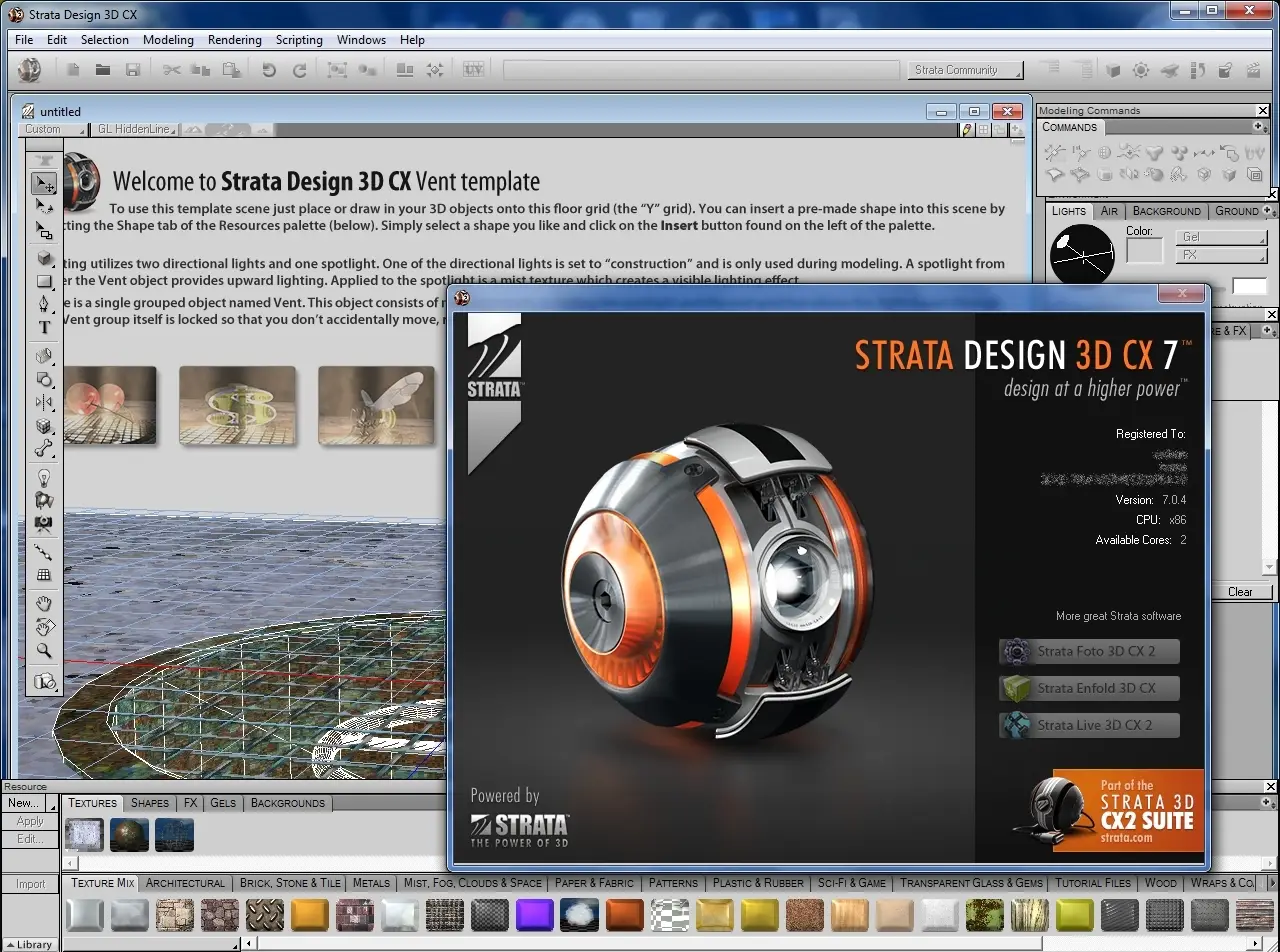Switch to the Ground environment tab
This screenshot has width=1280, height=952.
point(1237,211)
